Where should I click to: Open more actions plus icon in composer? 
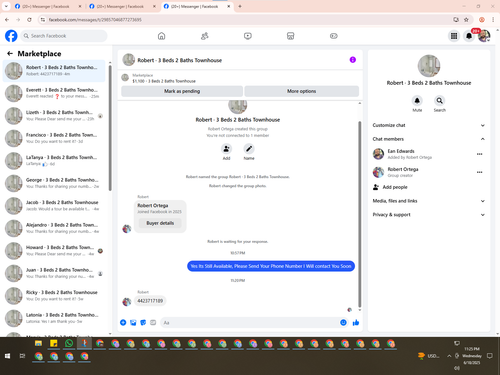point(123,322)
